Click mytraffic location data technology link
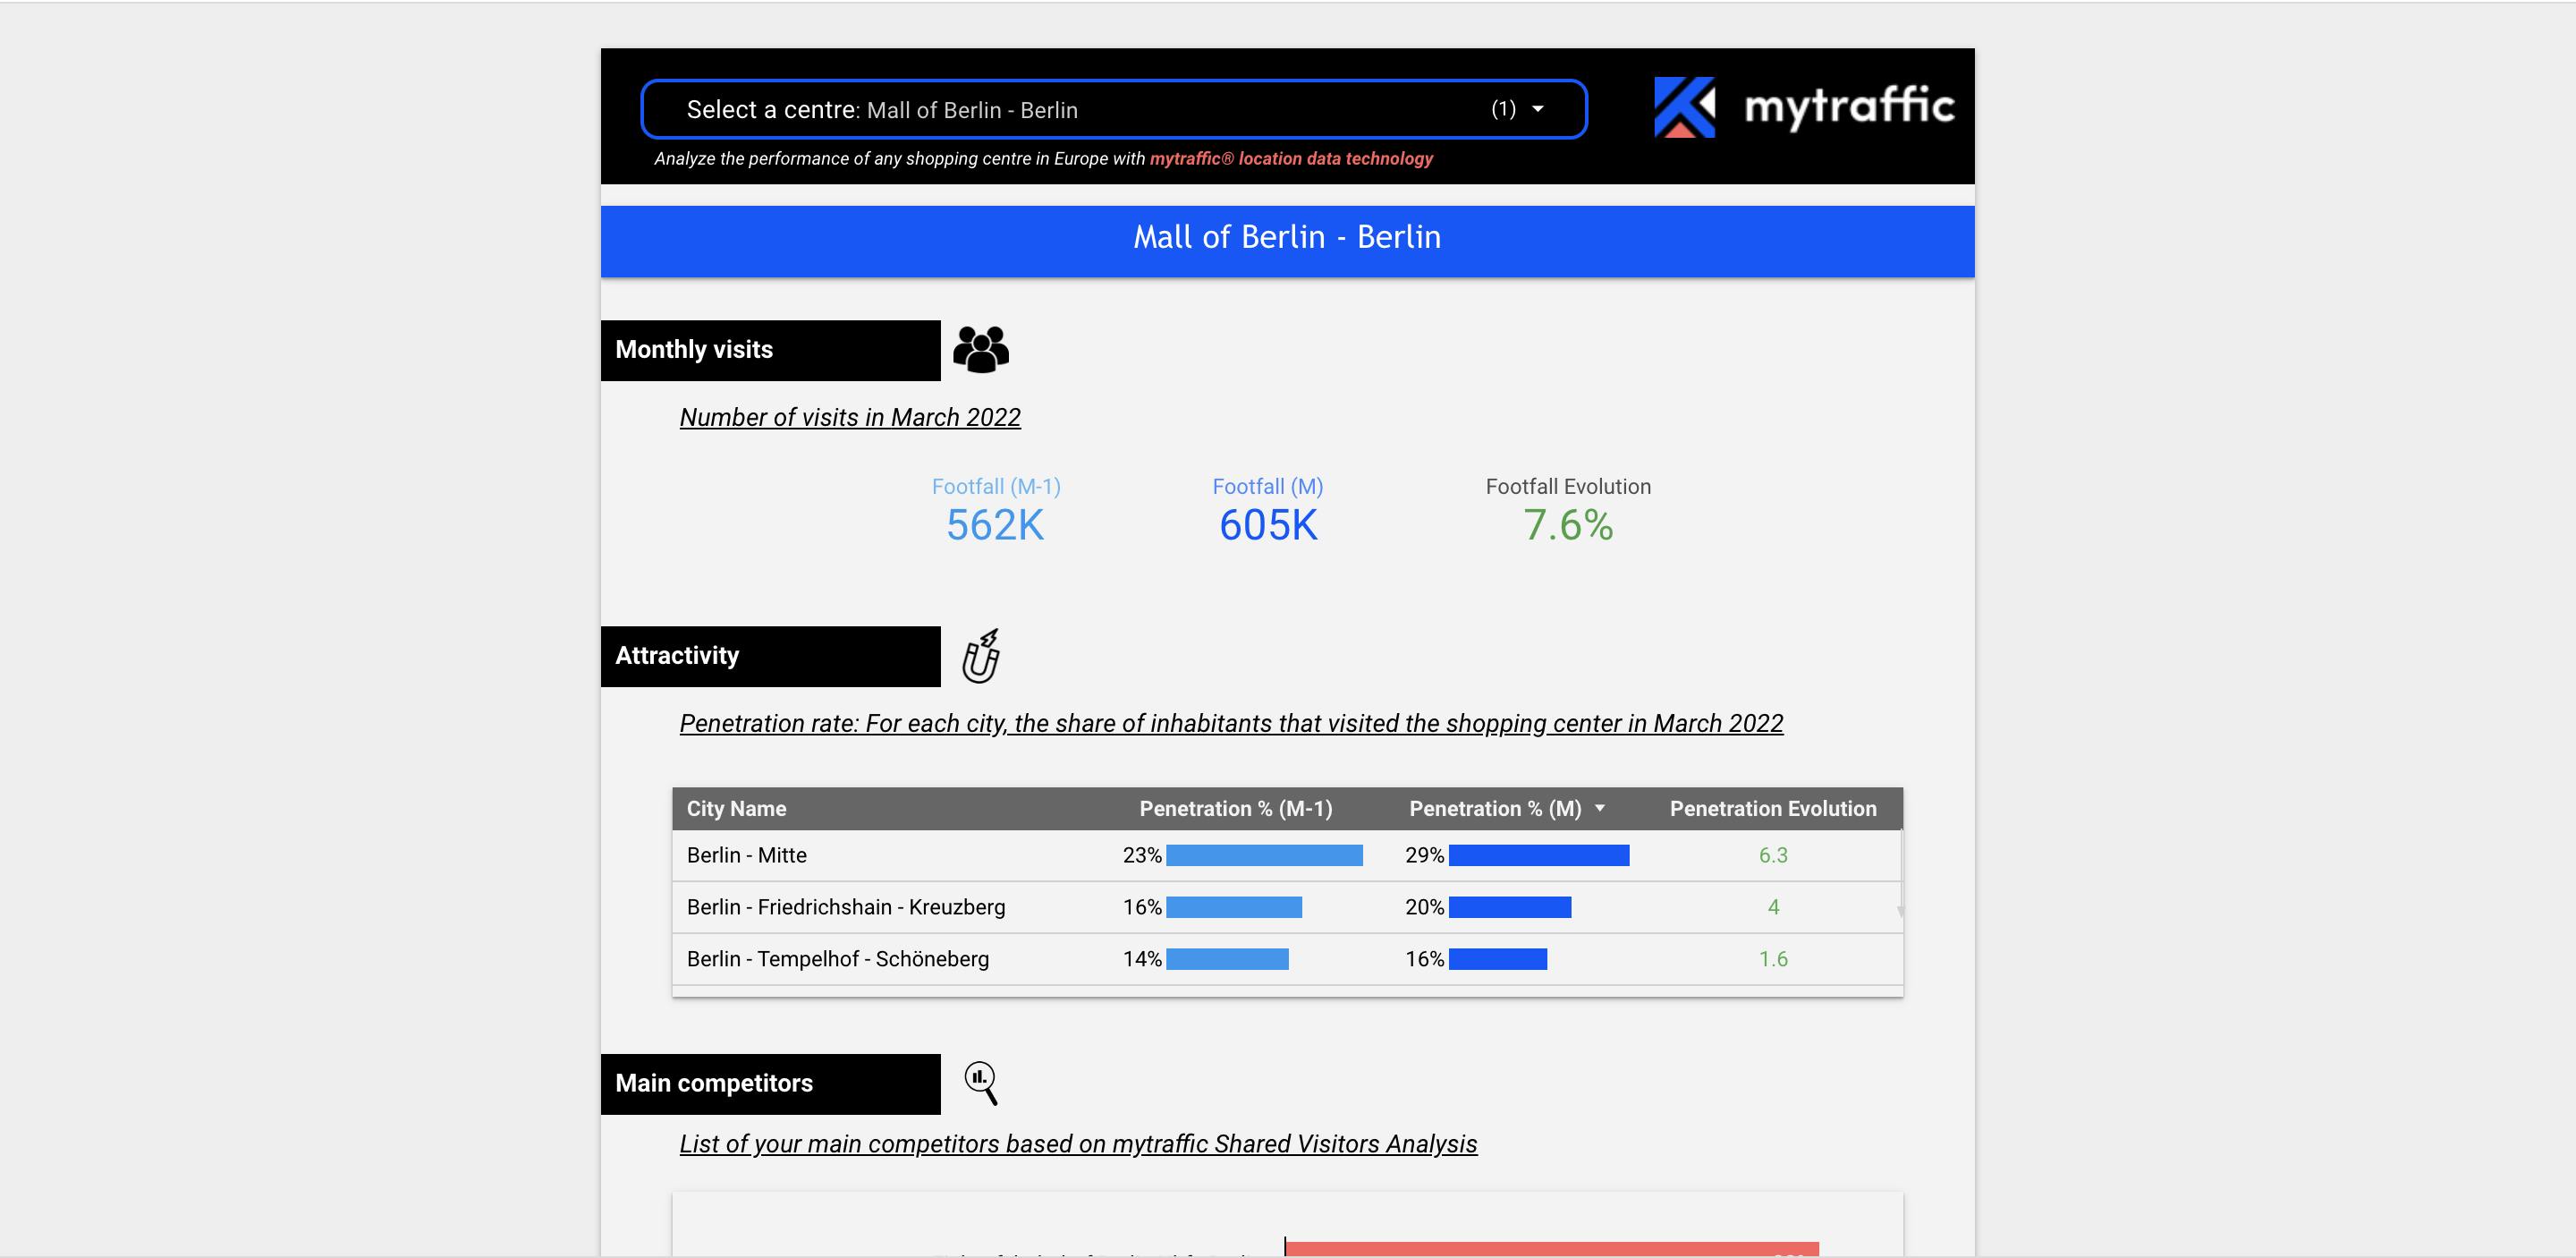2576x1258 pixels. click(x=1291, y=158)
